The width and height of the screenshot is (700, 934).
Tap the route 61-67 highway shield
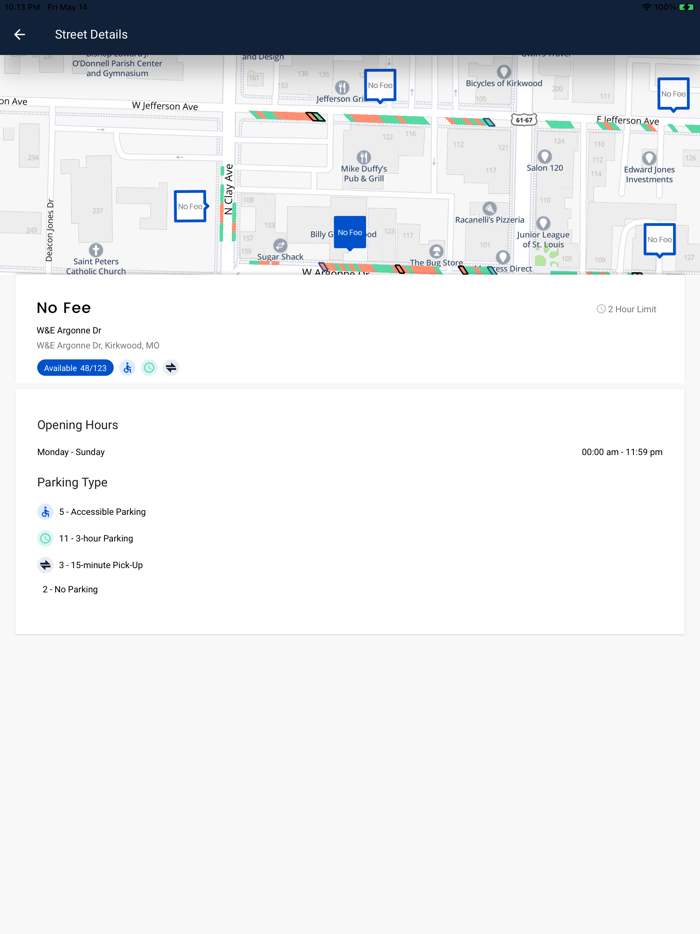coord(524,120)
